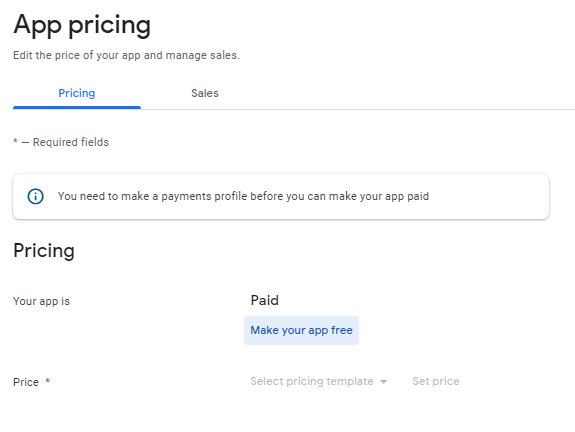
Task: Click the 'Edit the price of your app' subtitle
Action: pos(126,55)
